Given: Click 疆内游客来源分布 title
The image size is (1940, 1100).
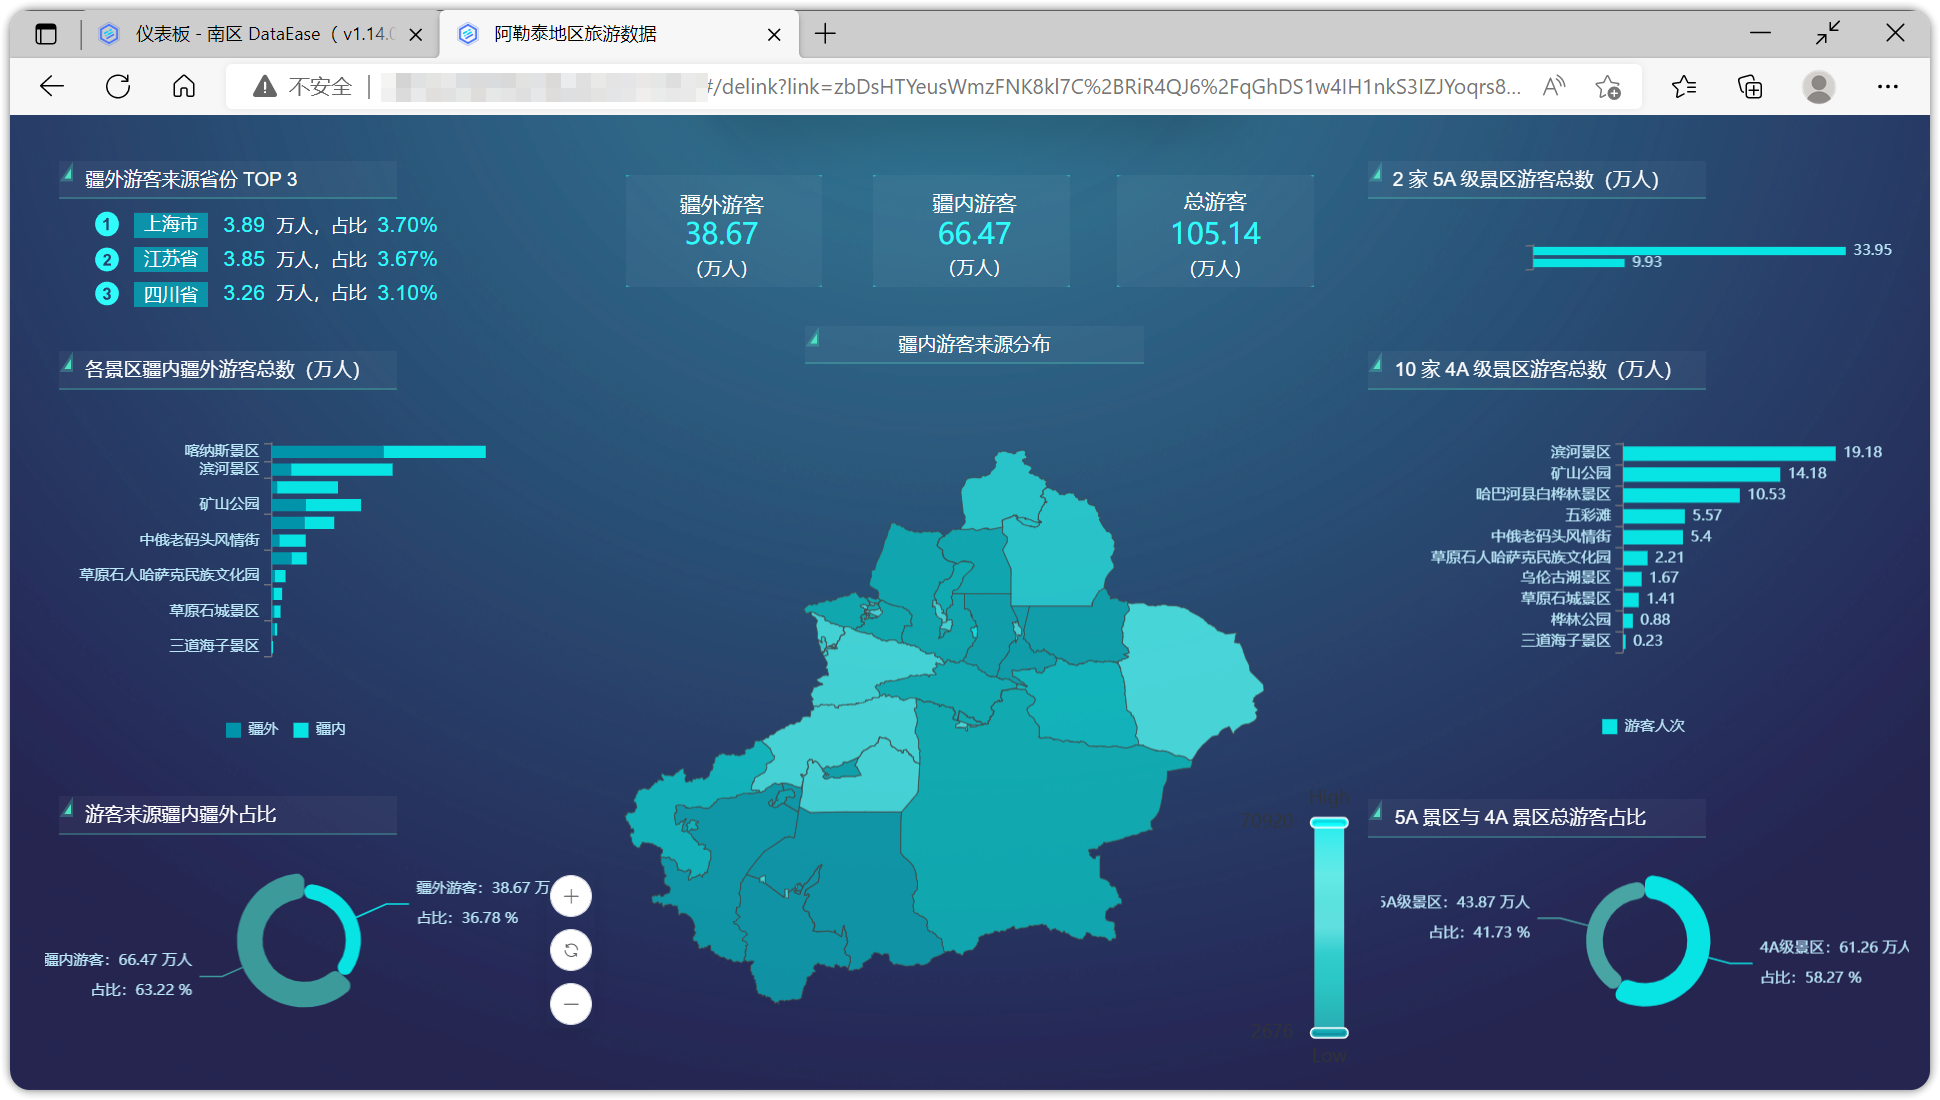Looking at the screenshot, I should pyautogui.click(x=974, y=344).
